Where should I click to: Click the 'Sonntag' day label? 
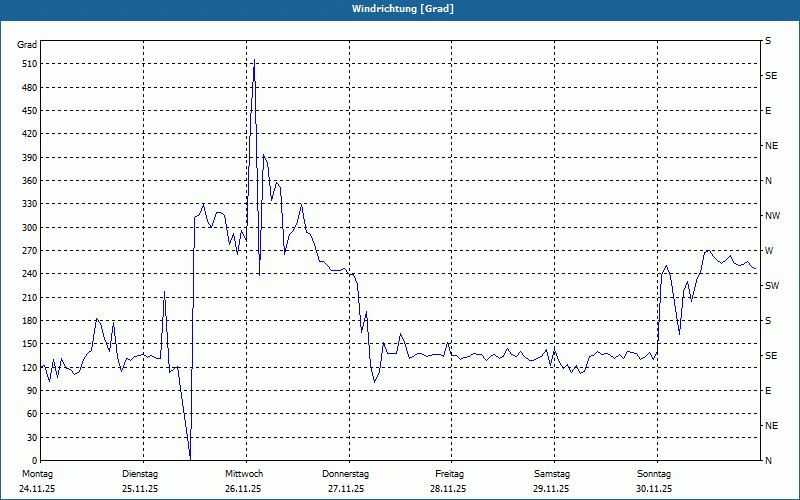coord(654,473)
